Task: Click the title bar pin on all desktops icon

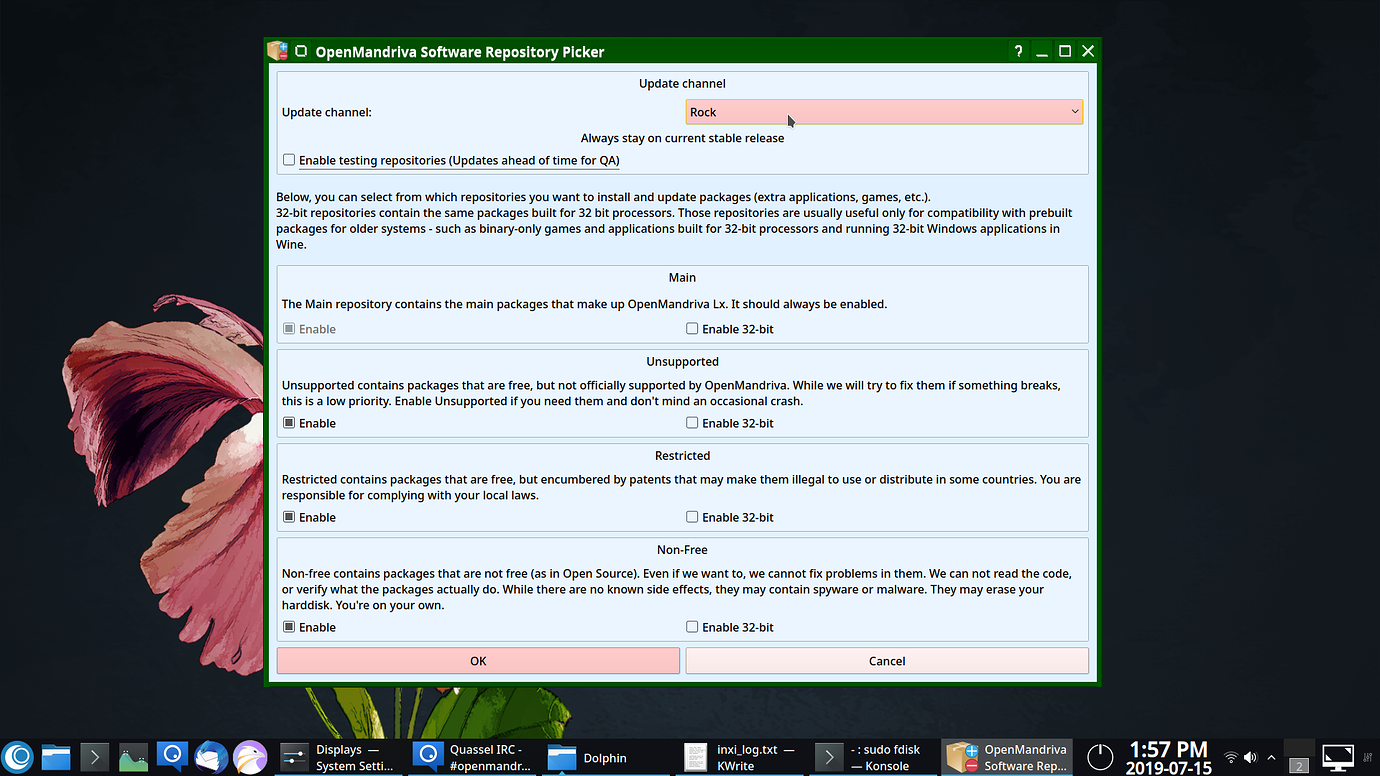Action: coord(301,51)
